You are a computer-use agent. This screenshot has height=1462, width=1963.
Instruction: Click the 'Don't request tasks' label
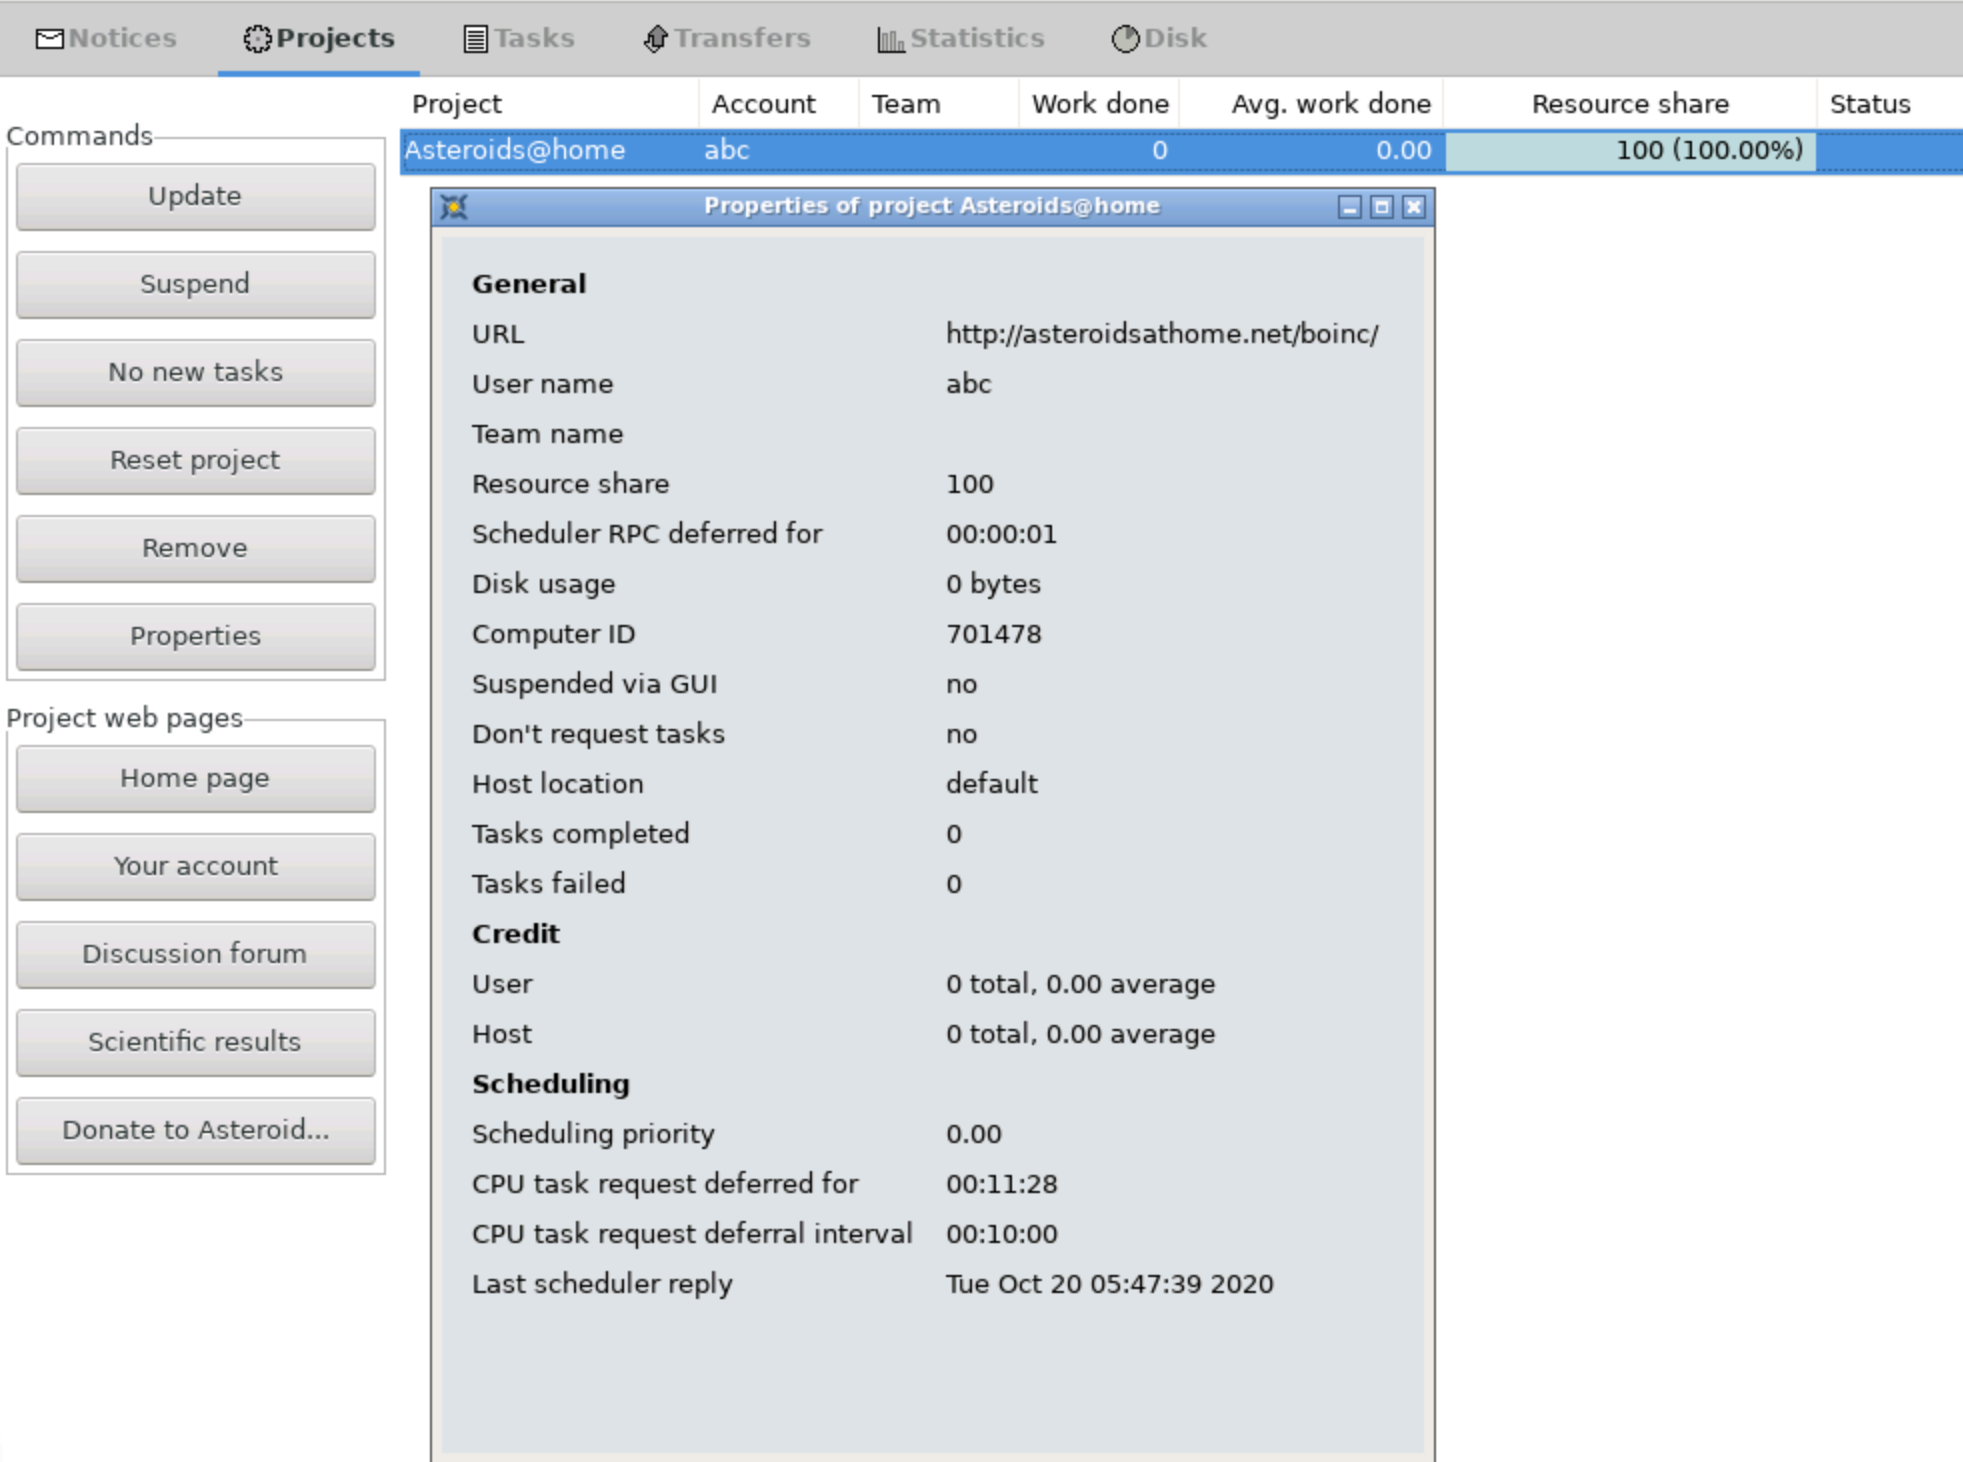point(598,734)
